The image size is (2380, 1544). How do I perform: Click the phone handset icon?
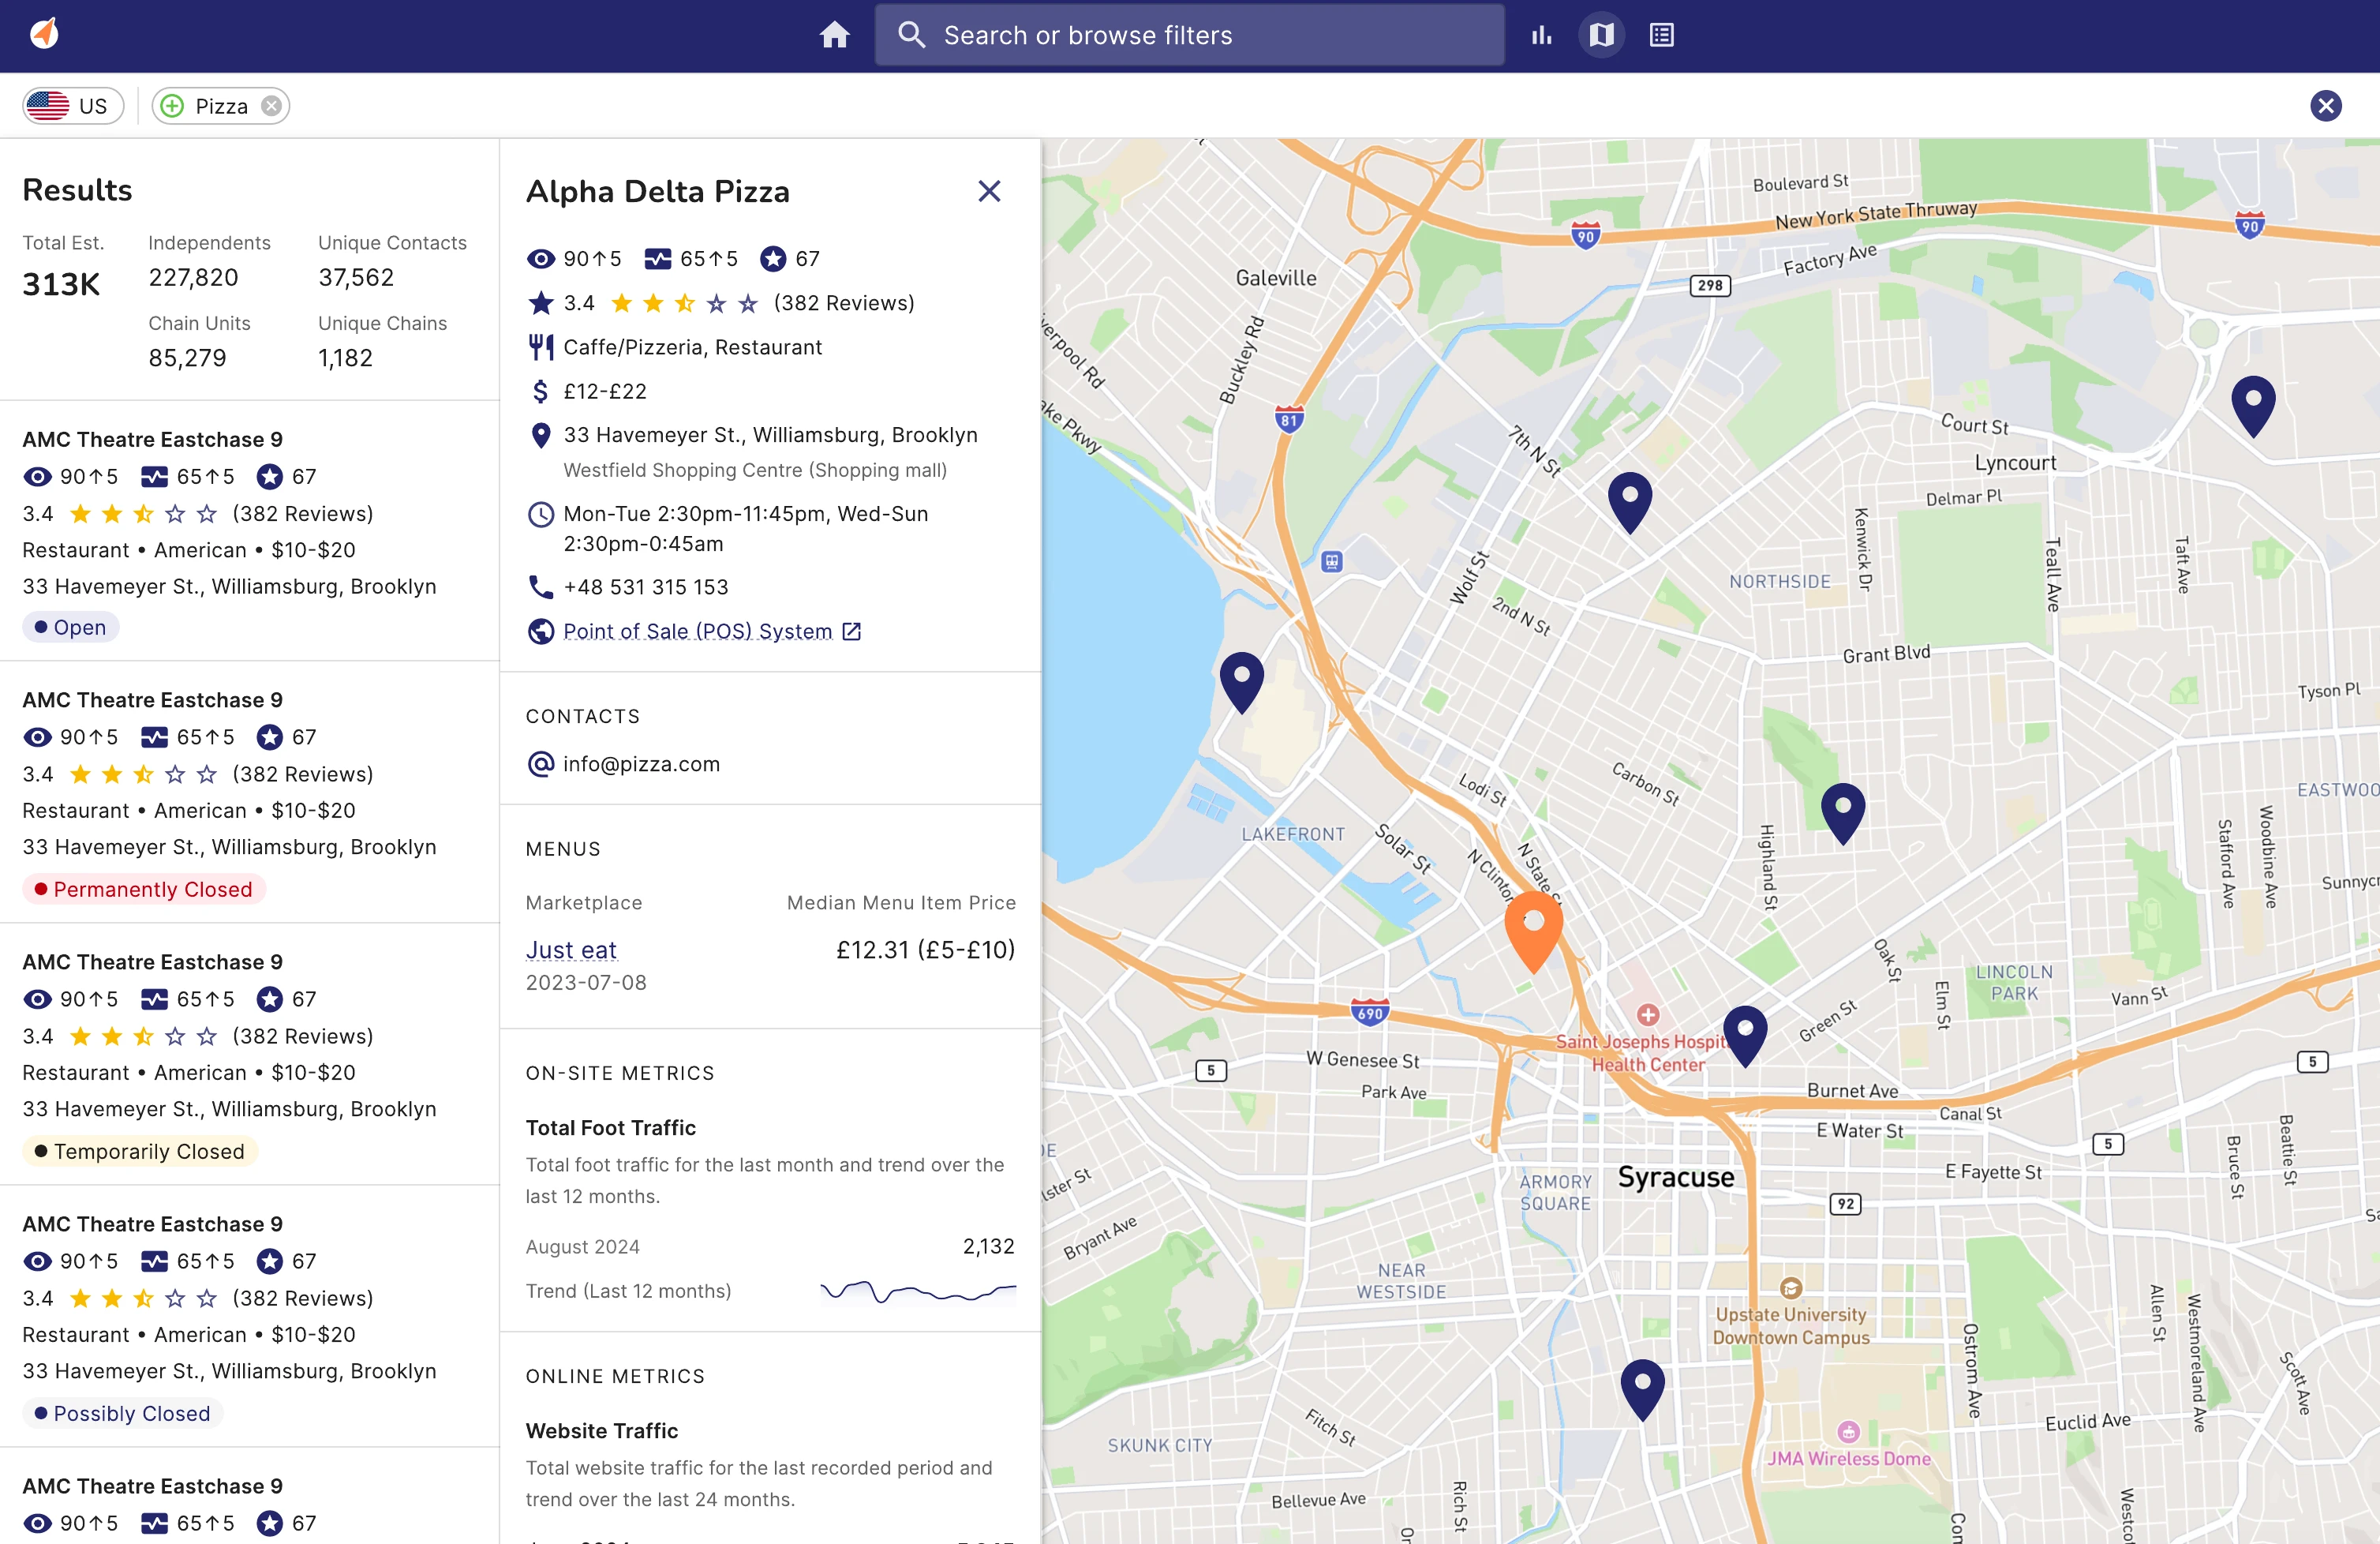coord(540,587)
